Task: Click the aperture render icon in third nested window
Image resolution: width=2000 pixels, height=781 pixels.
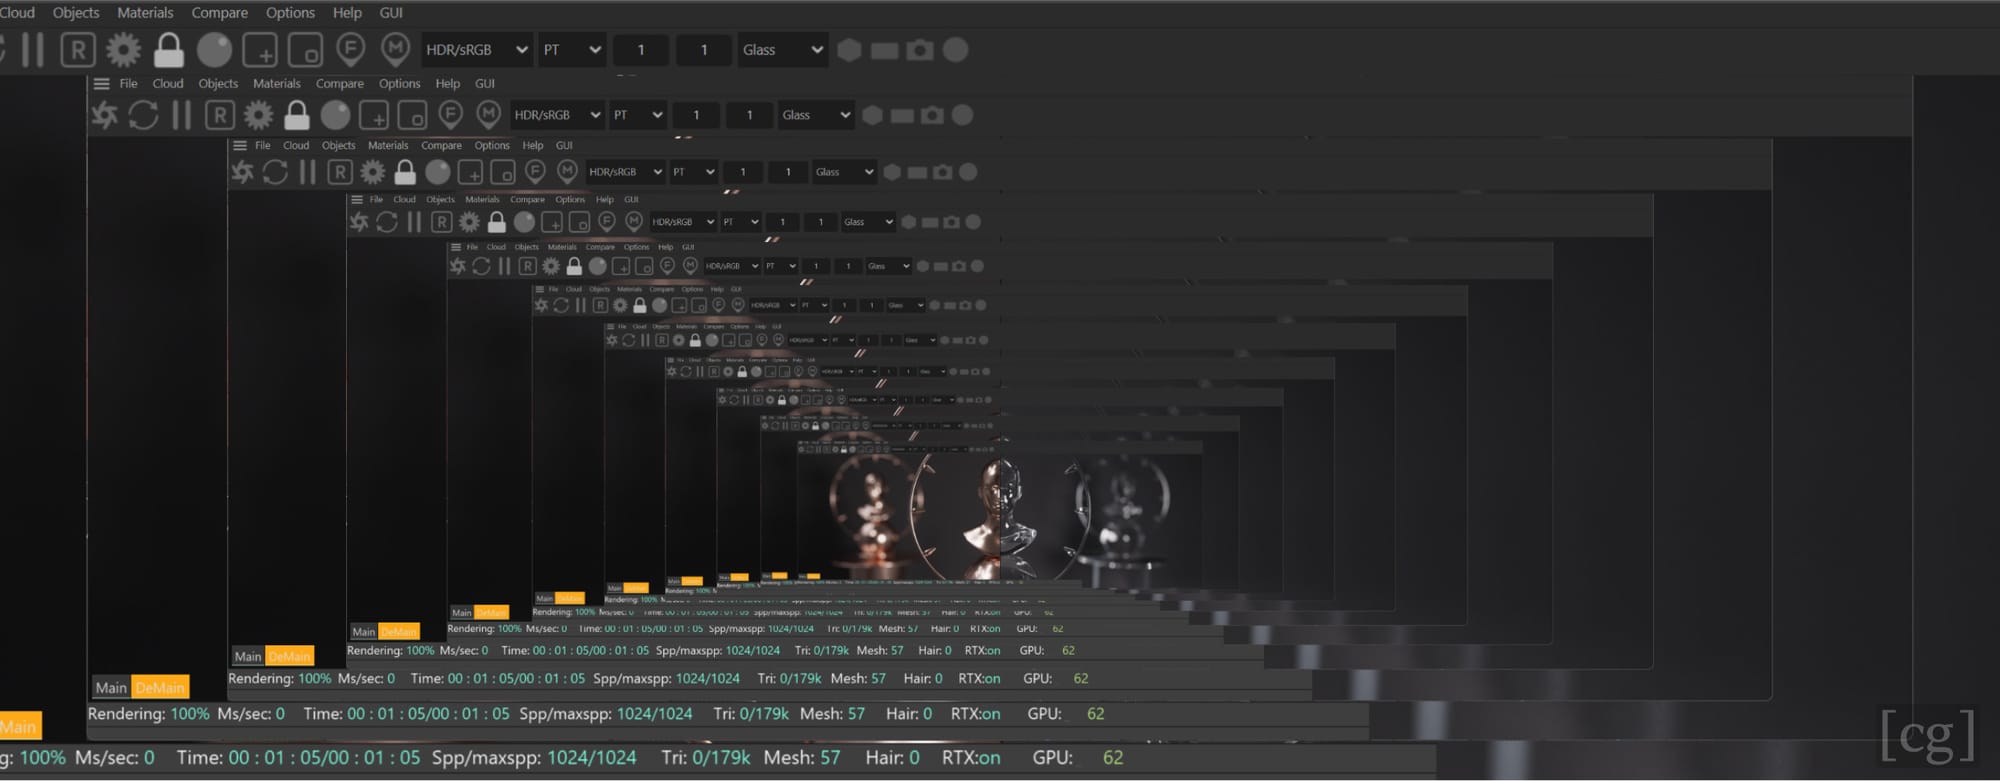Action: [243, 172]
